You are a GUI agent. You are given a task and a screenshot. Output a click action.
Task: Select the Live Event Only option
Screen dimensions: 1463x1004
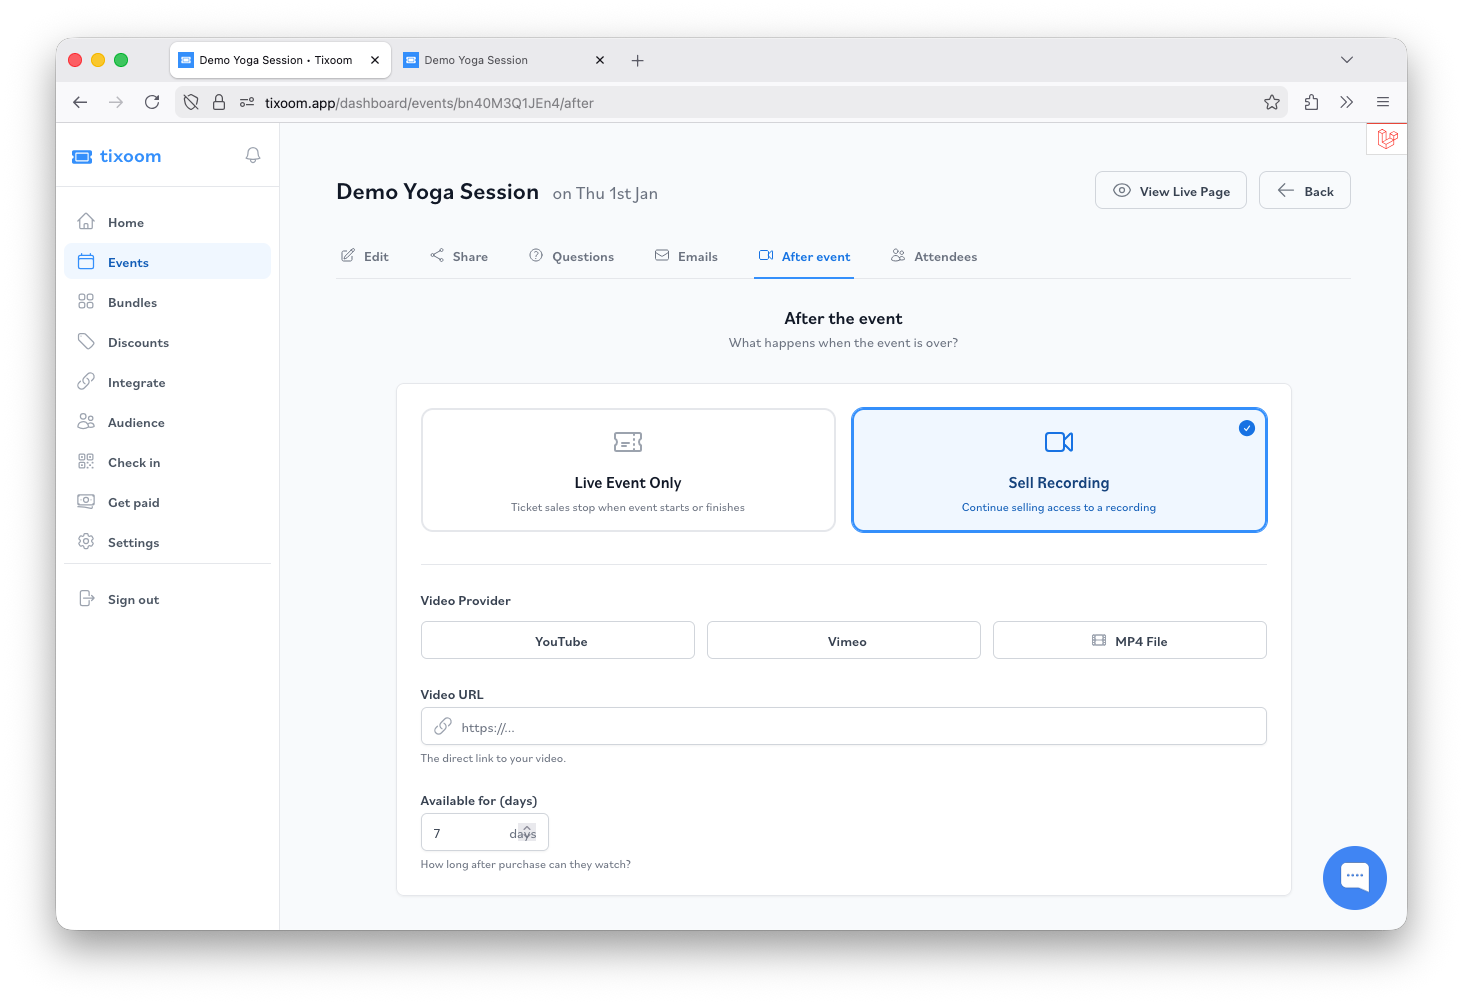[628, 470]
